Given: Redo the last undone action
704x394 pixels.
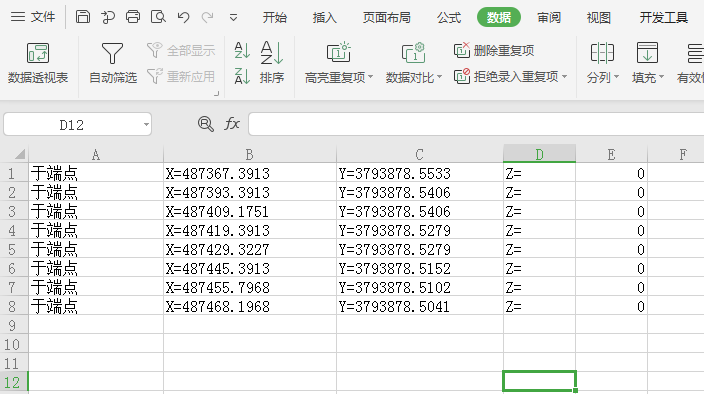Looking at the screenshot, I should [x=207, y=17].
